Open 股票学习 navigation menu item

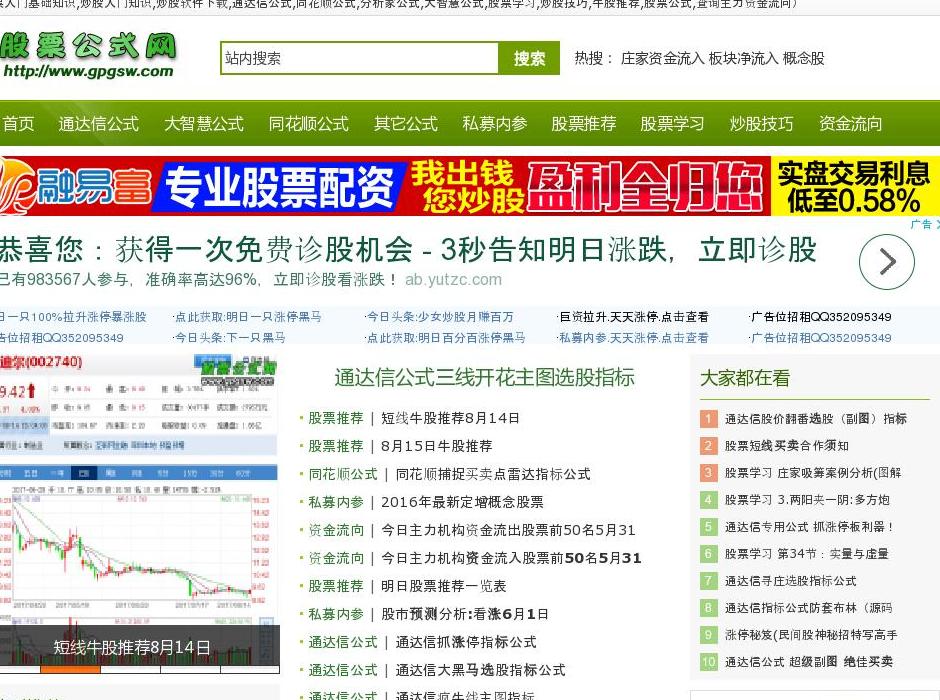(672, 123)
